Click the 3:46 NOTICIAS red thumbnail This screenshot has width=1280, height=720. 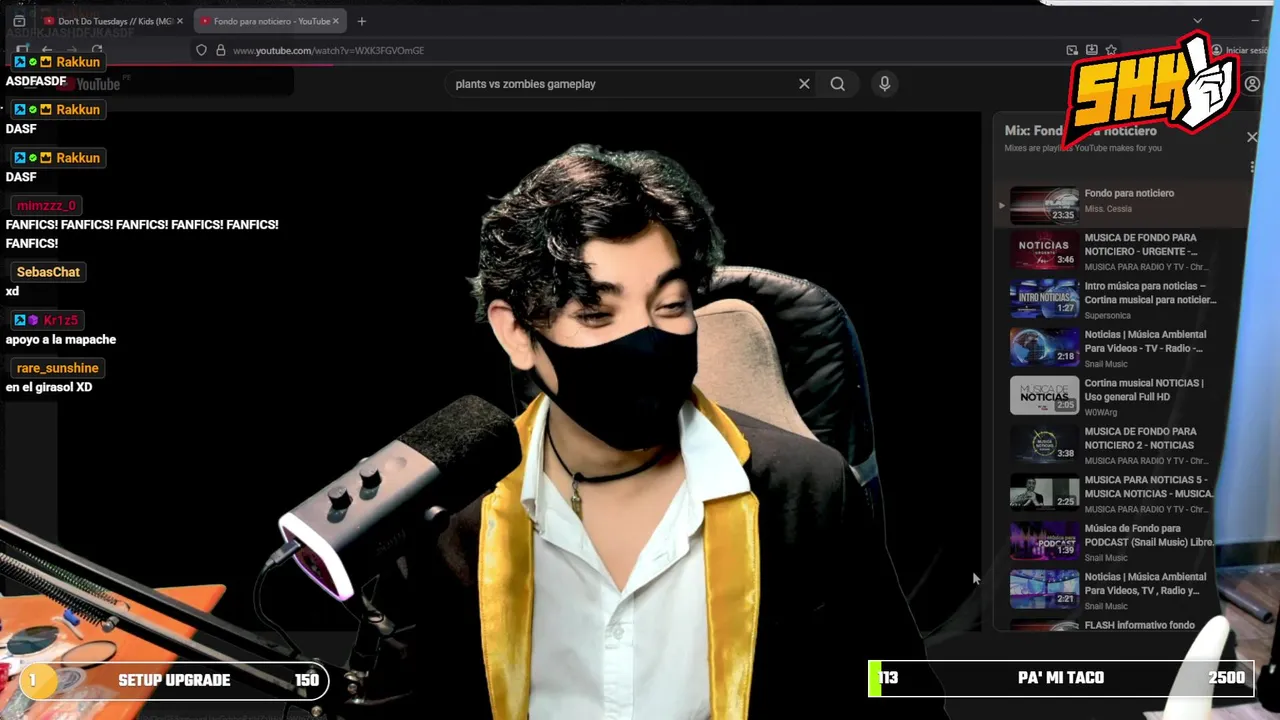click(1044, 252)
